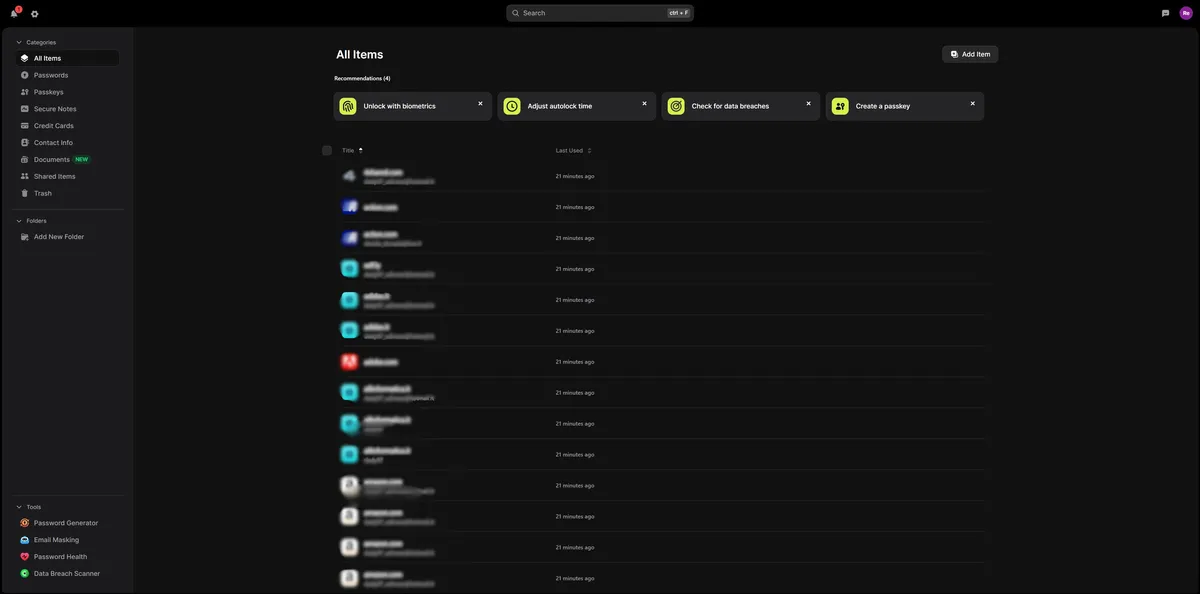Image resolution: width=1200 pixels, height=594 pixels.
Task: Dismiss the Create a passkey card
Action: coord(972,103)
